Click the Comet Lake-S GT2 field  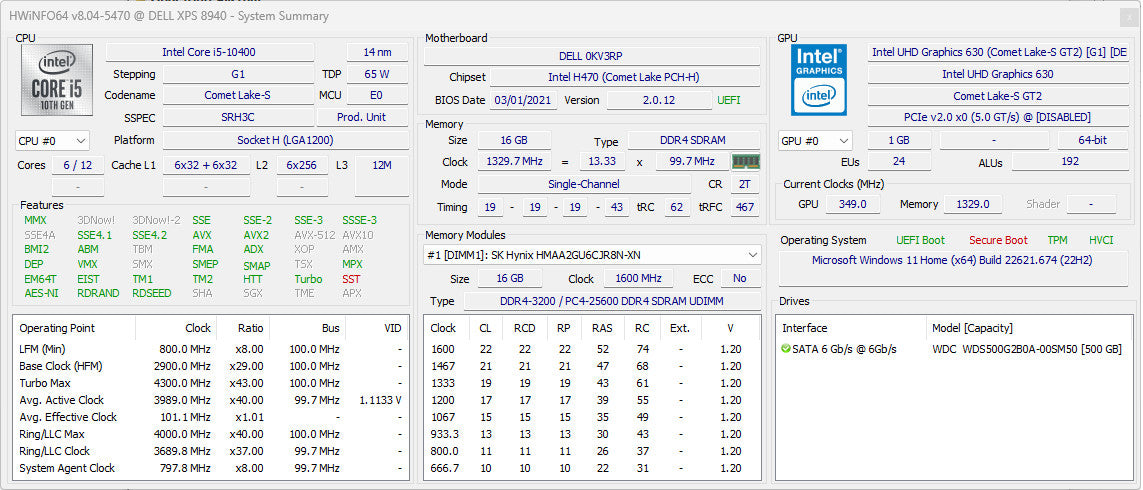[997, 96]
